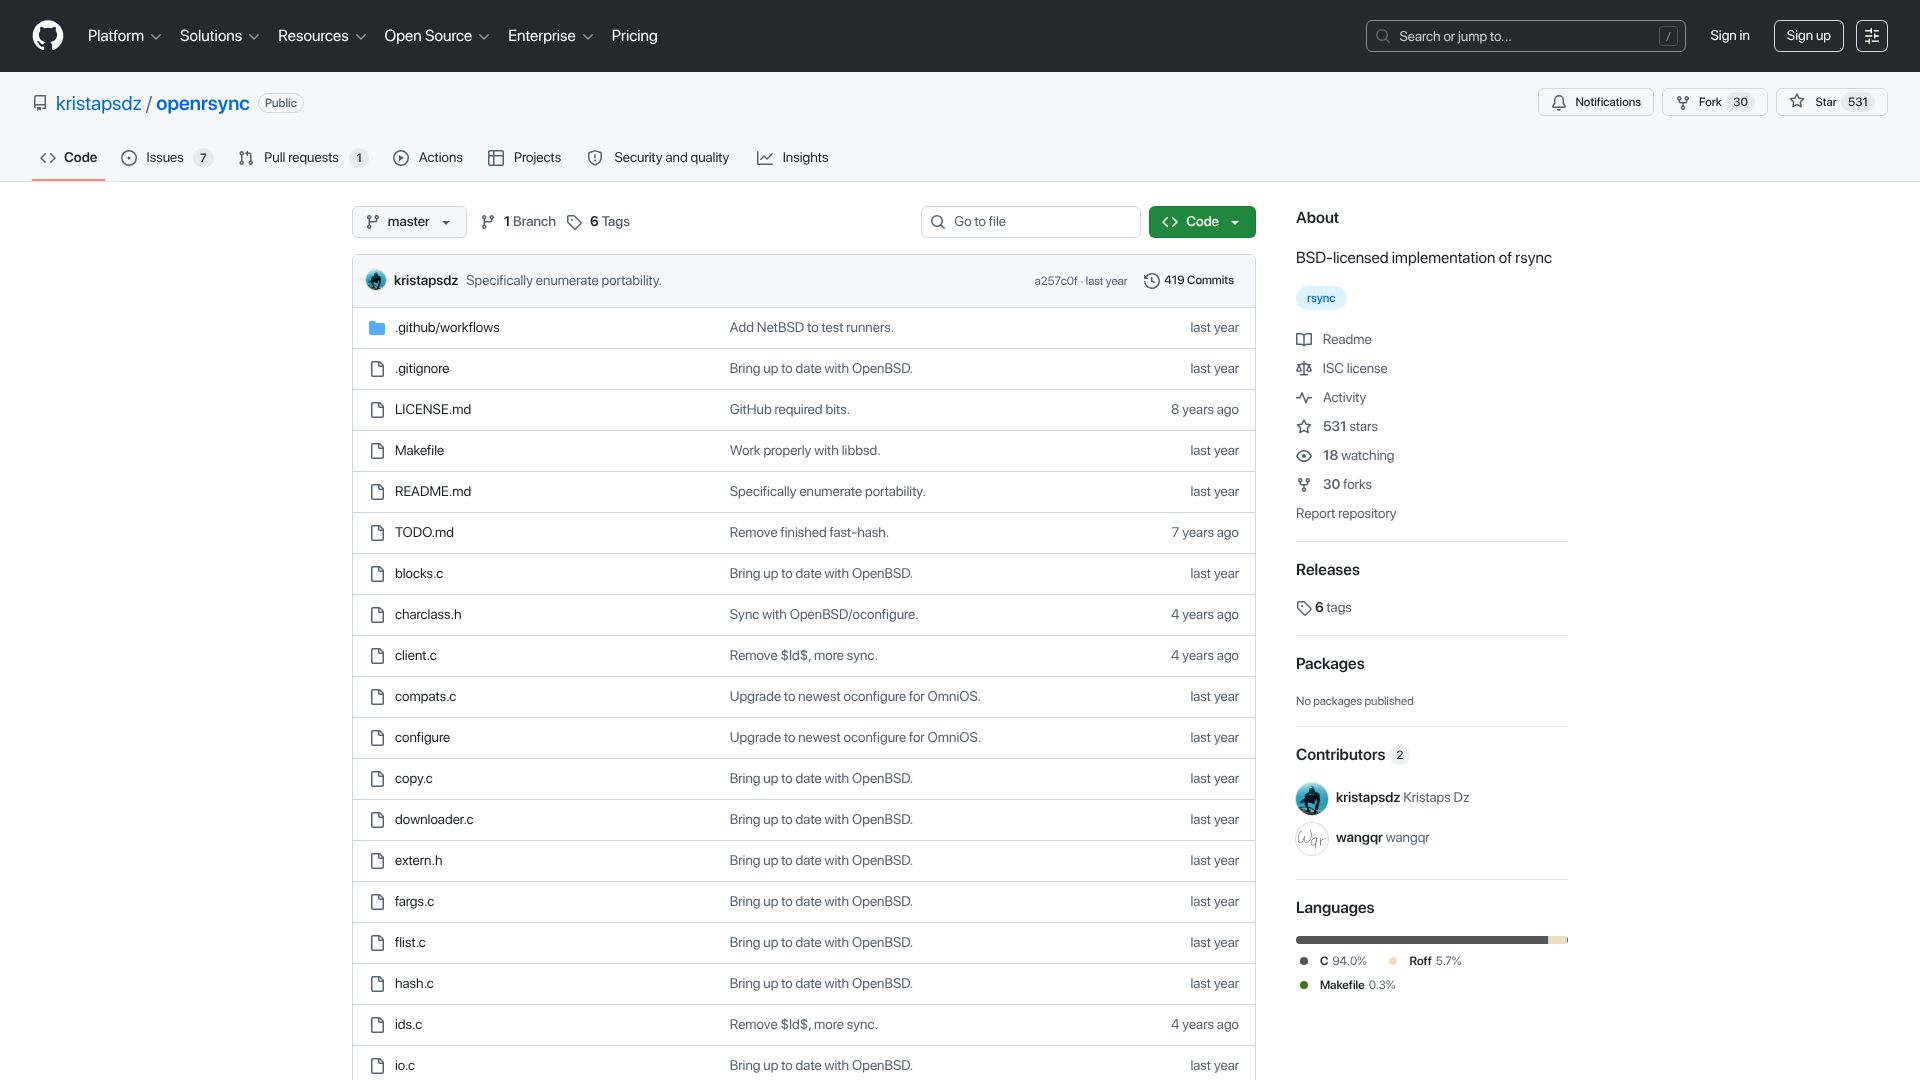Image resolution: width=1920 pixels, height=1080 pixels.
Task: View 18 watching link
Action: 1345,456
